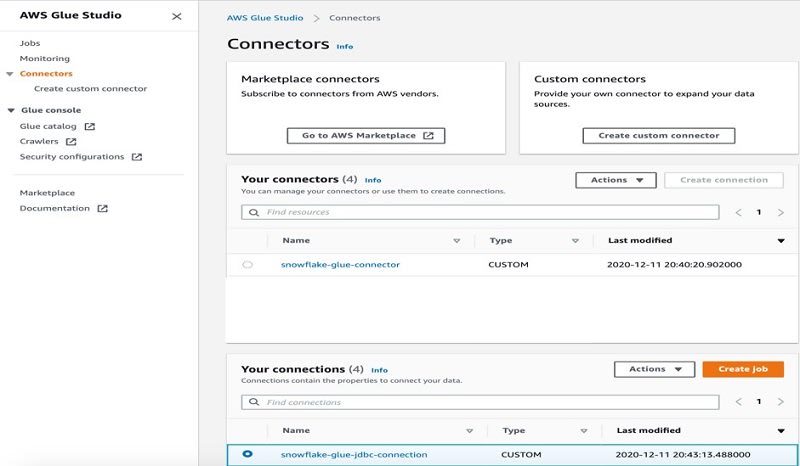Screen dimensions: 800x466
Task: Focus the Find resources search field
Action: 480,212
